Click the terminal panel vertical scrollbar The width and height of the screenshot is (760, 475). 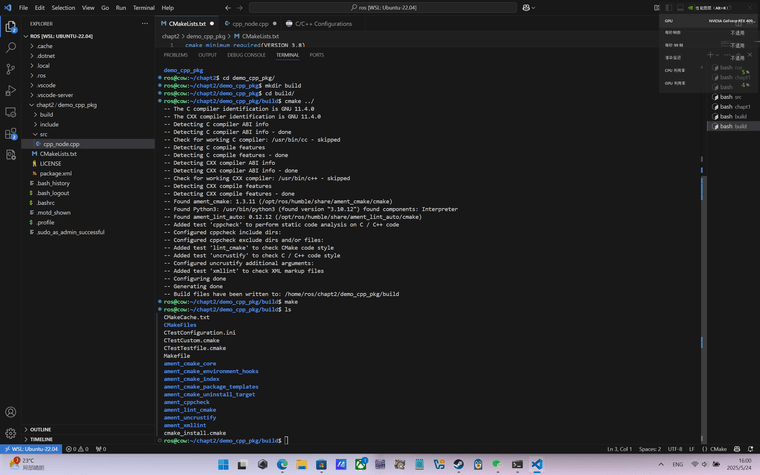tap(702, 310)
